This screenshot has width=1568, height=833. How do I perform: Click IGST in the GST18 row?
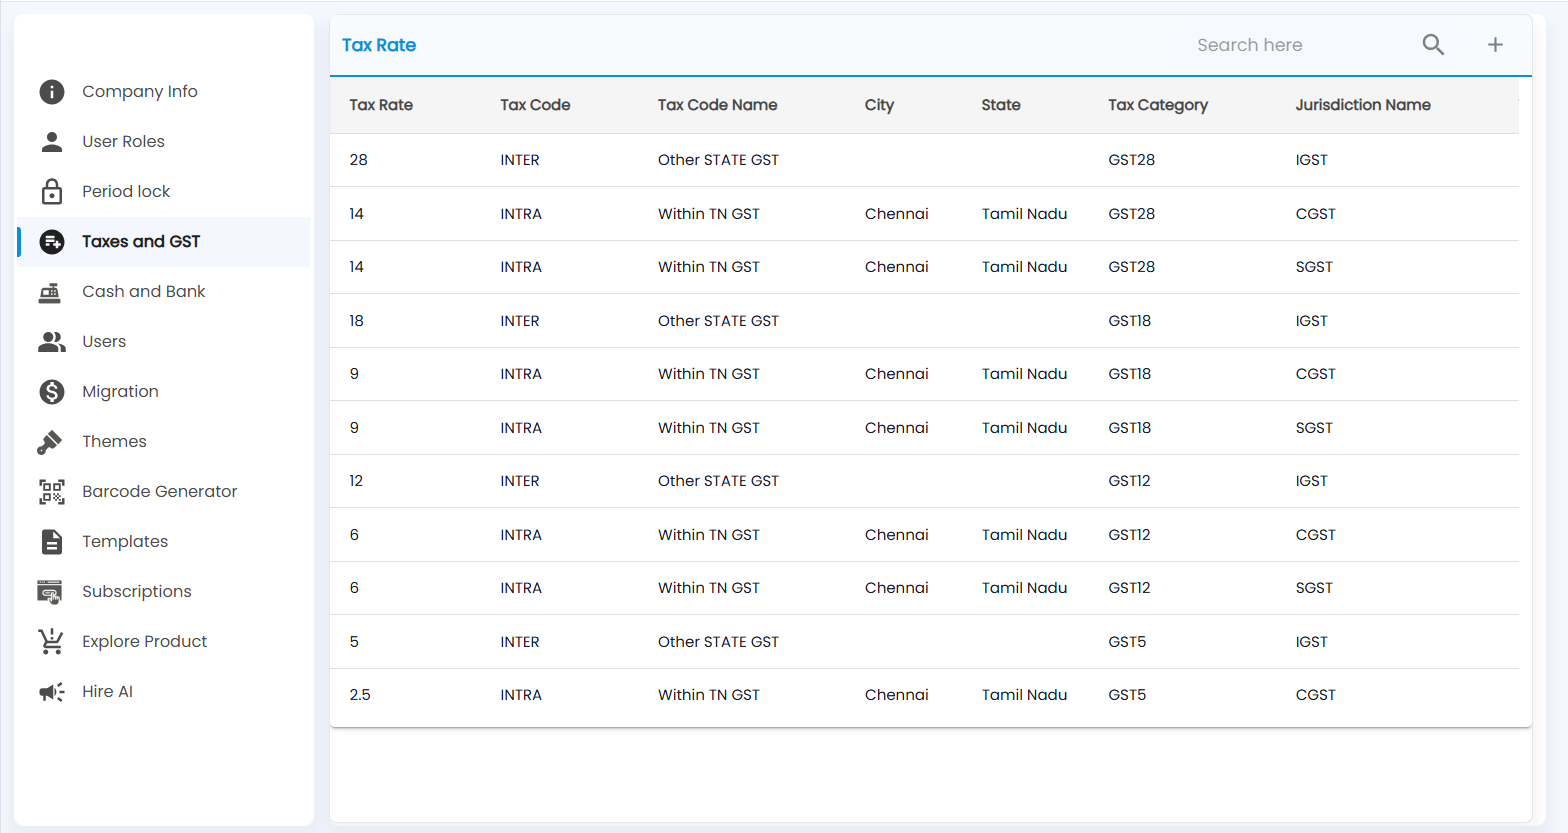[x=1311, y=321]
